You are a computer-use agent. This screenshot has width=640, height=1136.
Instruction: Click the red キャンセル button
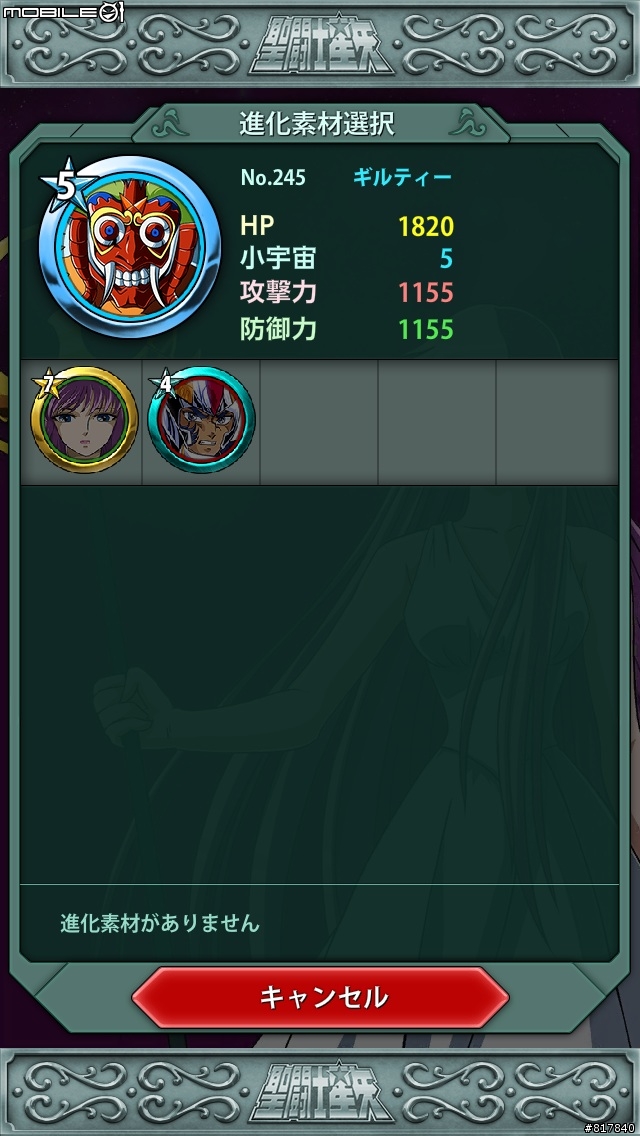click(320, 998)
